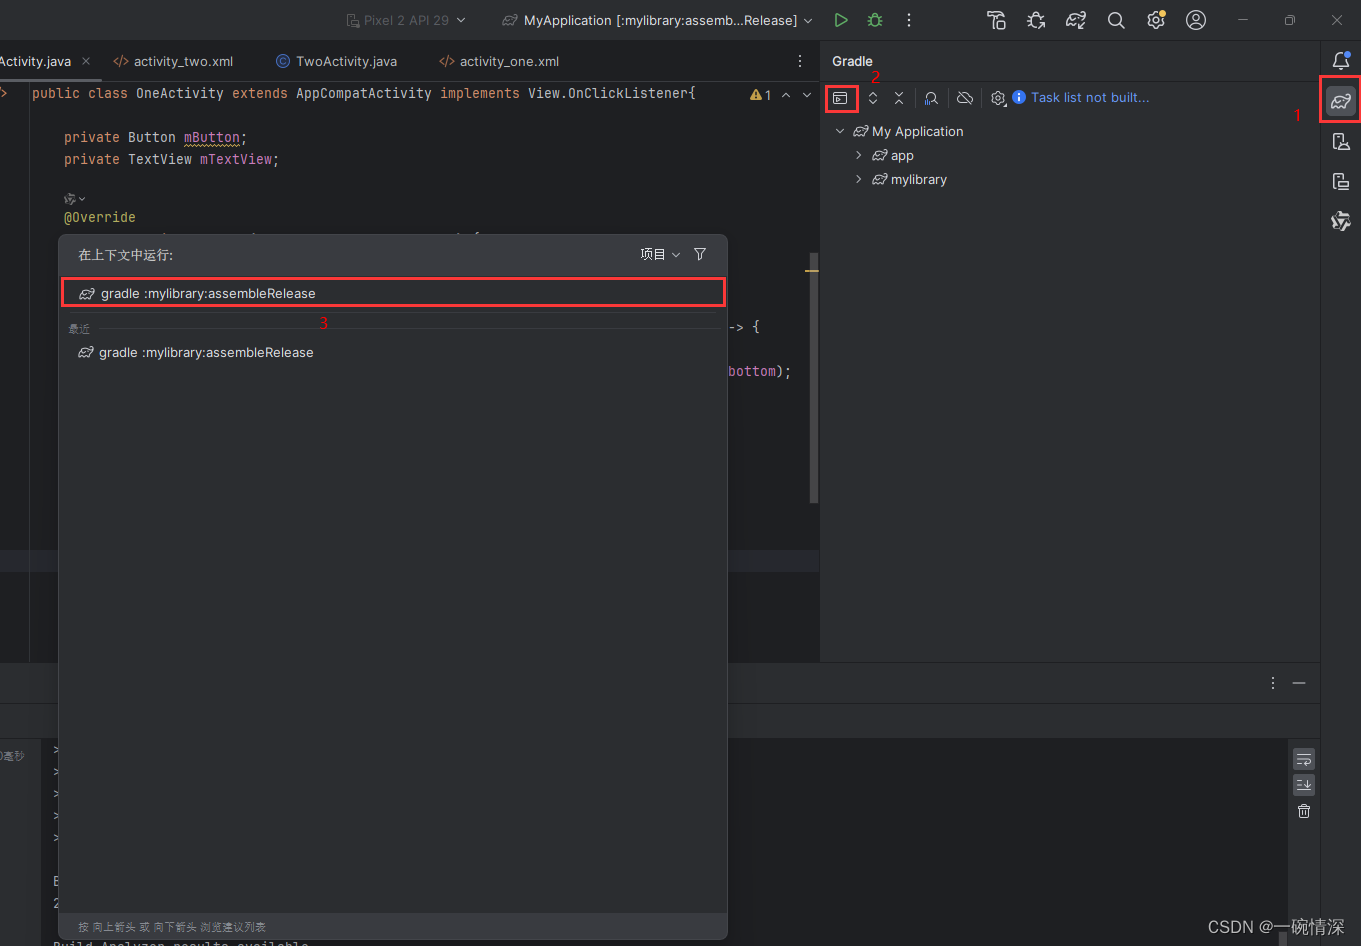Jump to previous highlighted error arrow
1361x946 pixels.
[x=786, y=95]
